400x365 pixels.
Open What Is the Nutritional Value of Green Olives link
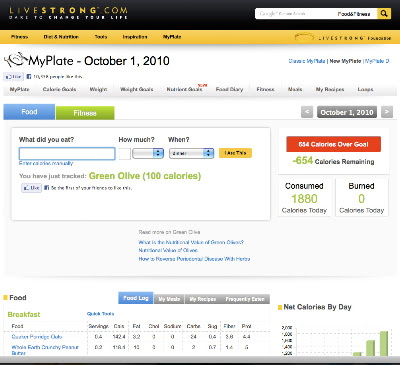(x=191, y=242)
